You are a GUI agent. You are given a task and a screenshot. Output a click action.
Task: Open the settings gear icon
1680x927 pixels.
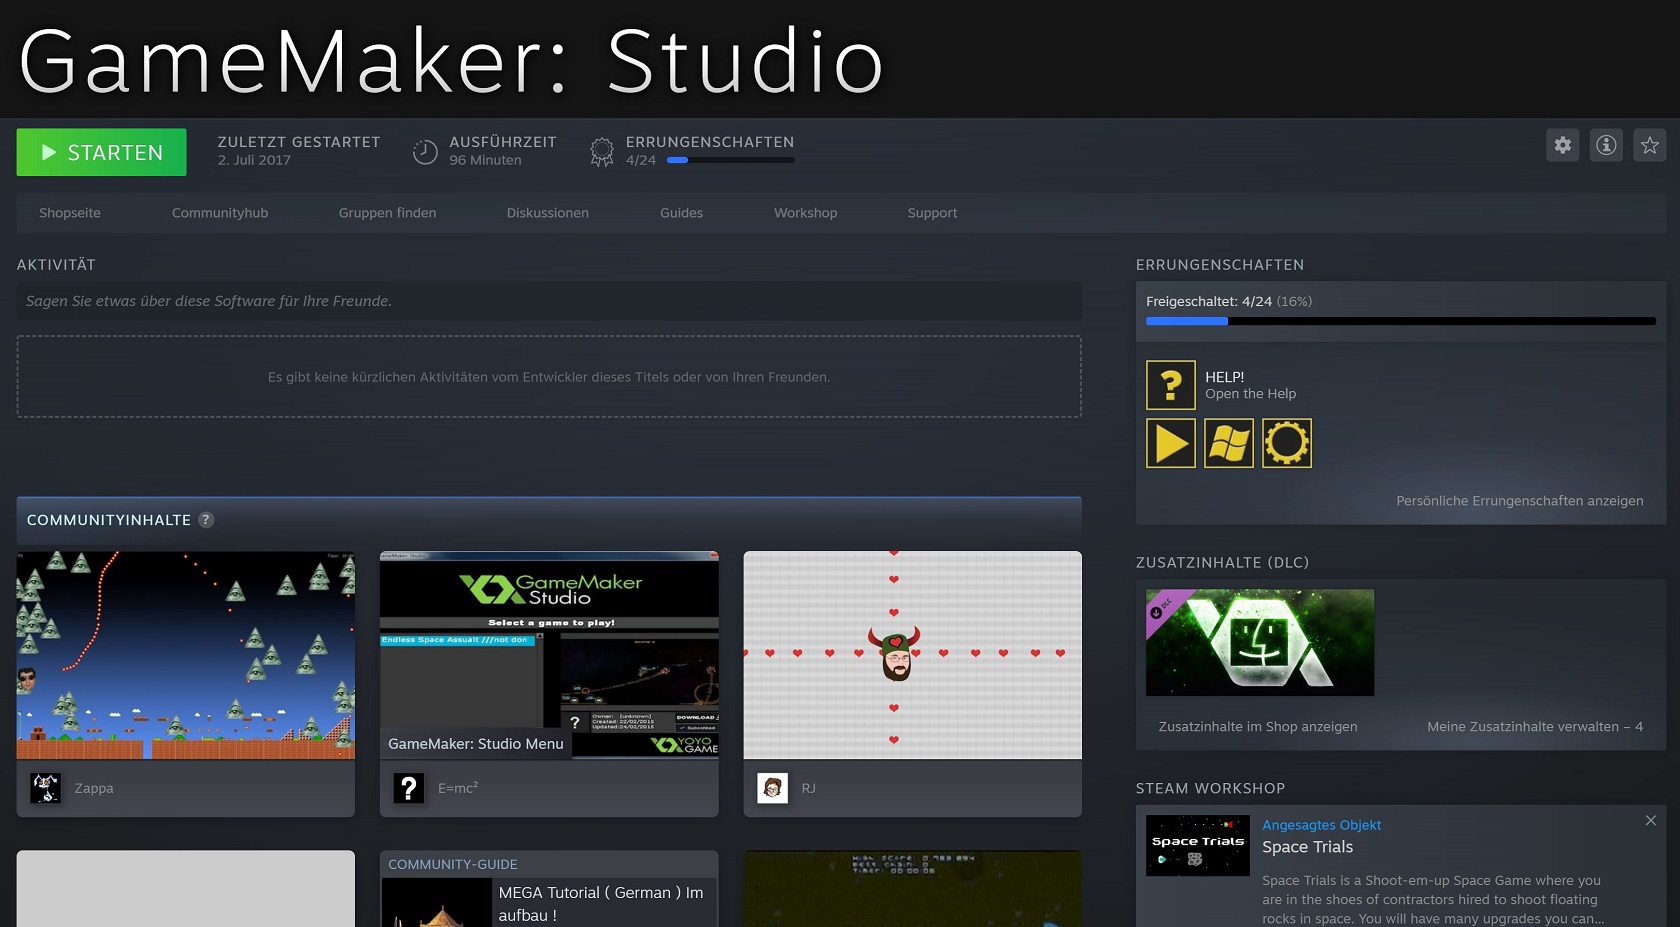(1563, 145)
